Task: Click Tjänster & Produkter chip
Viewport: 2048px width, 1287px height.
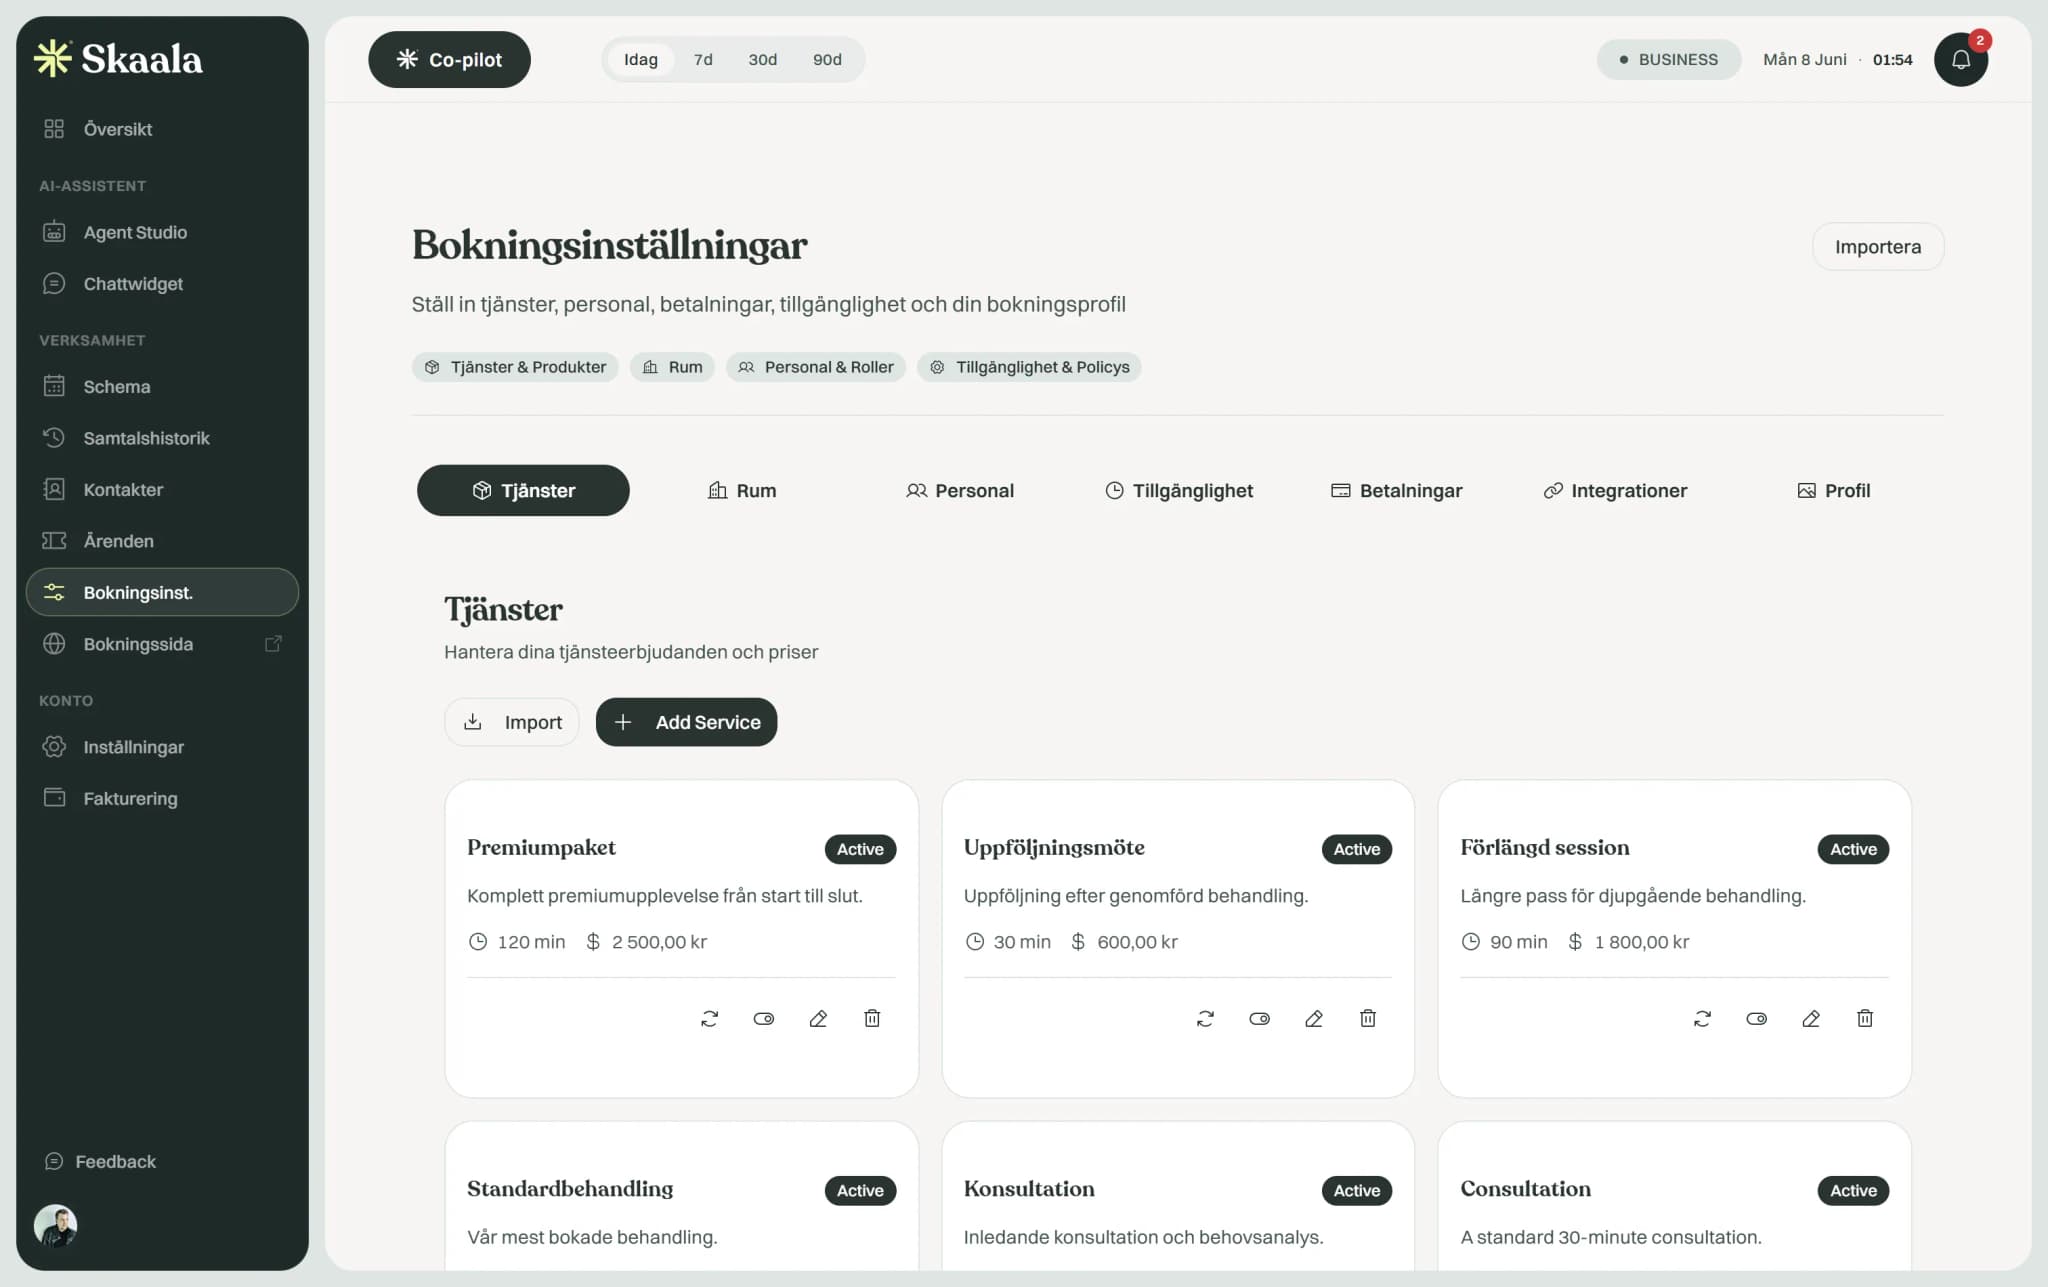Action: click(515, 367)
